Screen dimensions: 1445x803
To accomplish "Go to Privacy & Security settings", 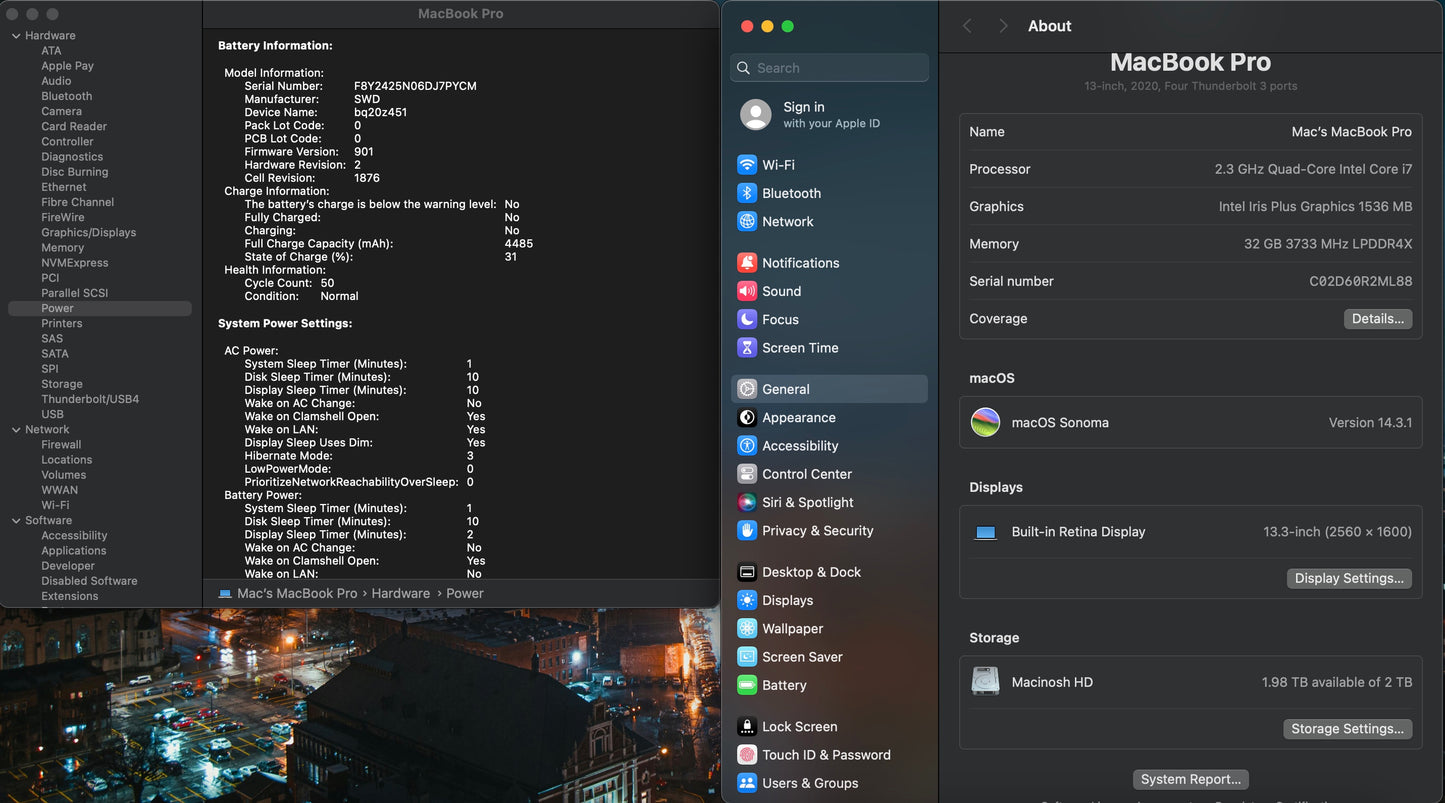I will click(817, 531).
